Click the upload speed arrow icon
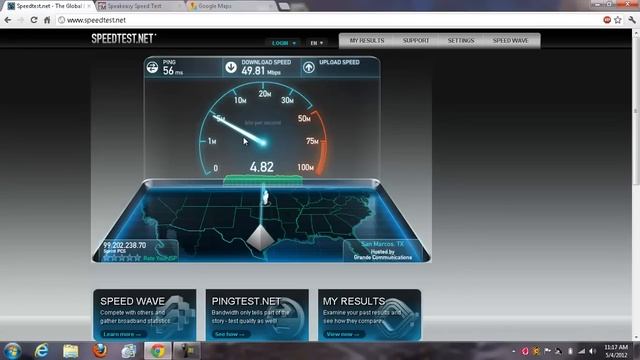 [309, 67]
